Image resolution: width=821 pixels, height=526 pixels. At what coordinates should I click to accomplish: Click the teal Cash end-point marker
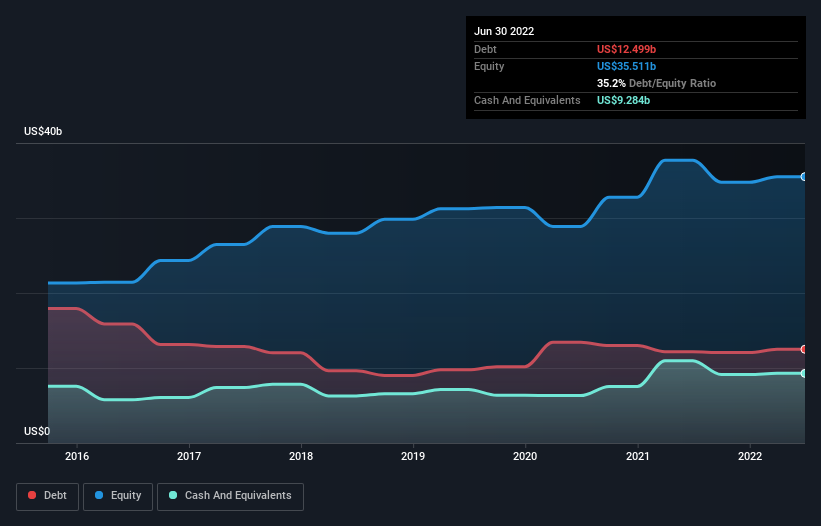(x=804, y=373)
